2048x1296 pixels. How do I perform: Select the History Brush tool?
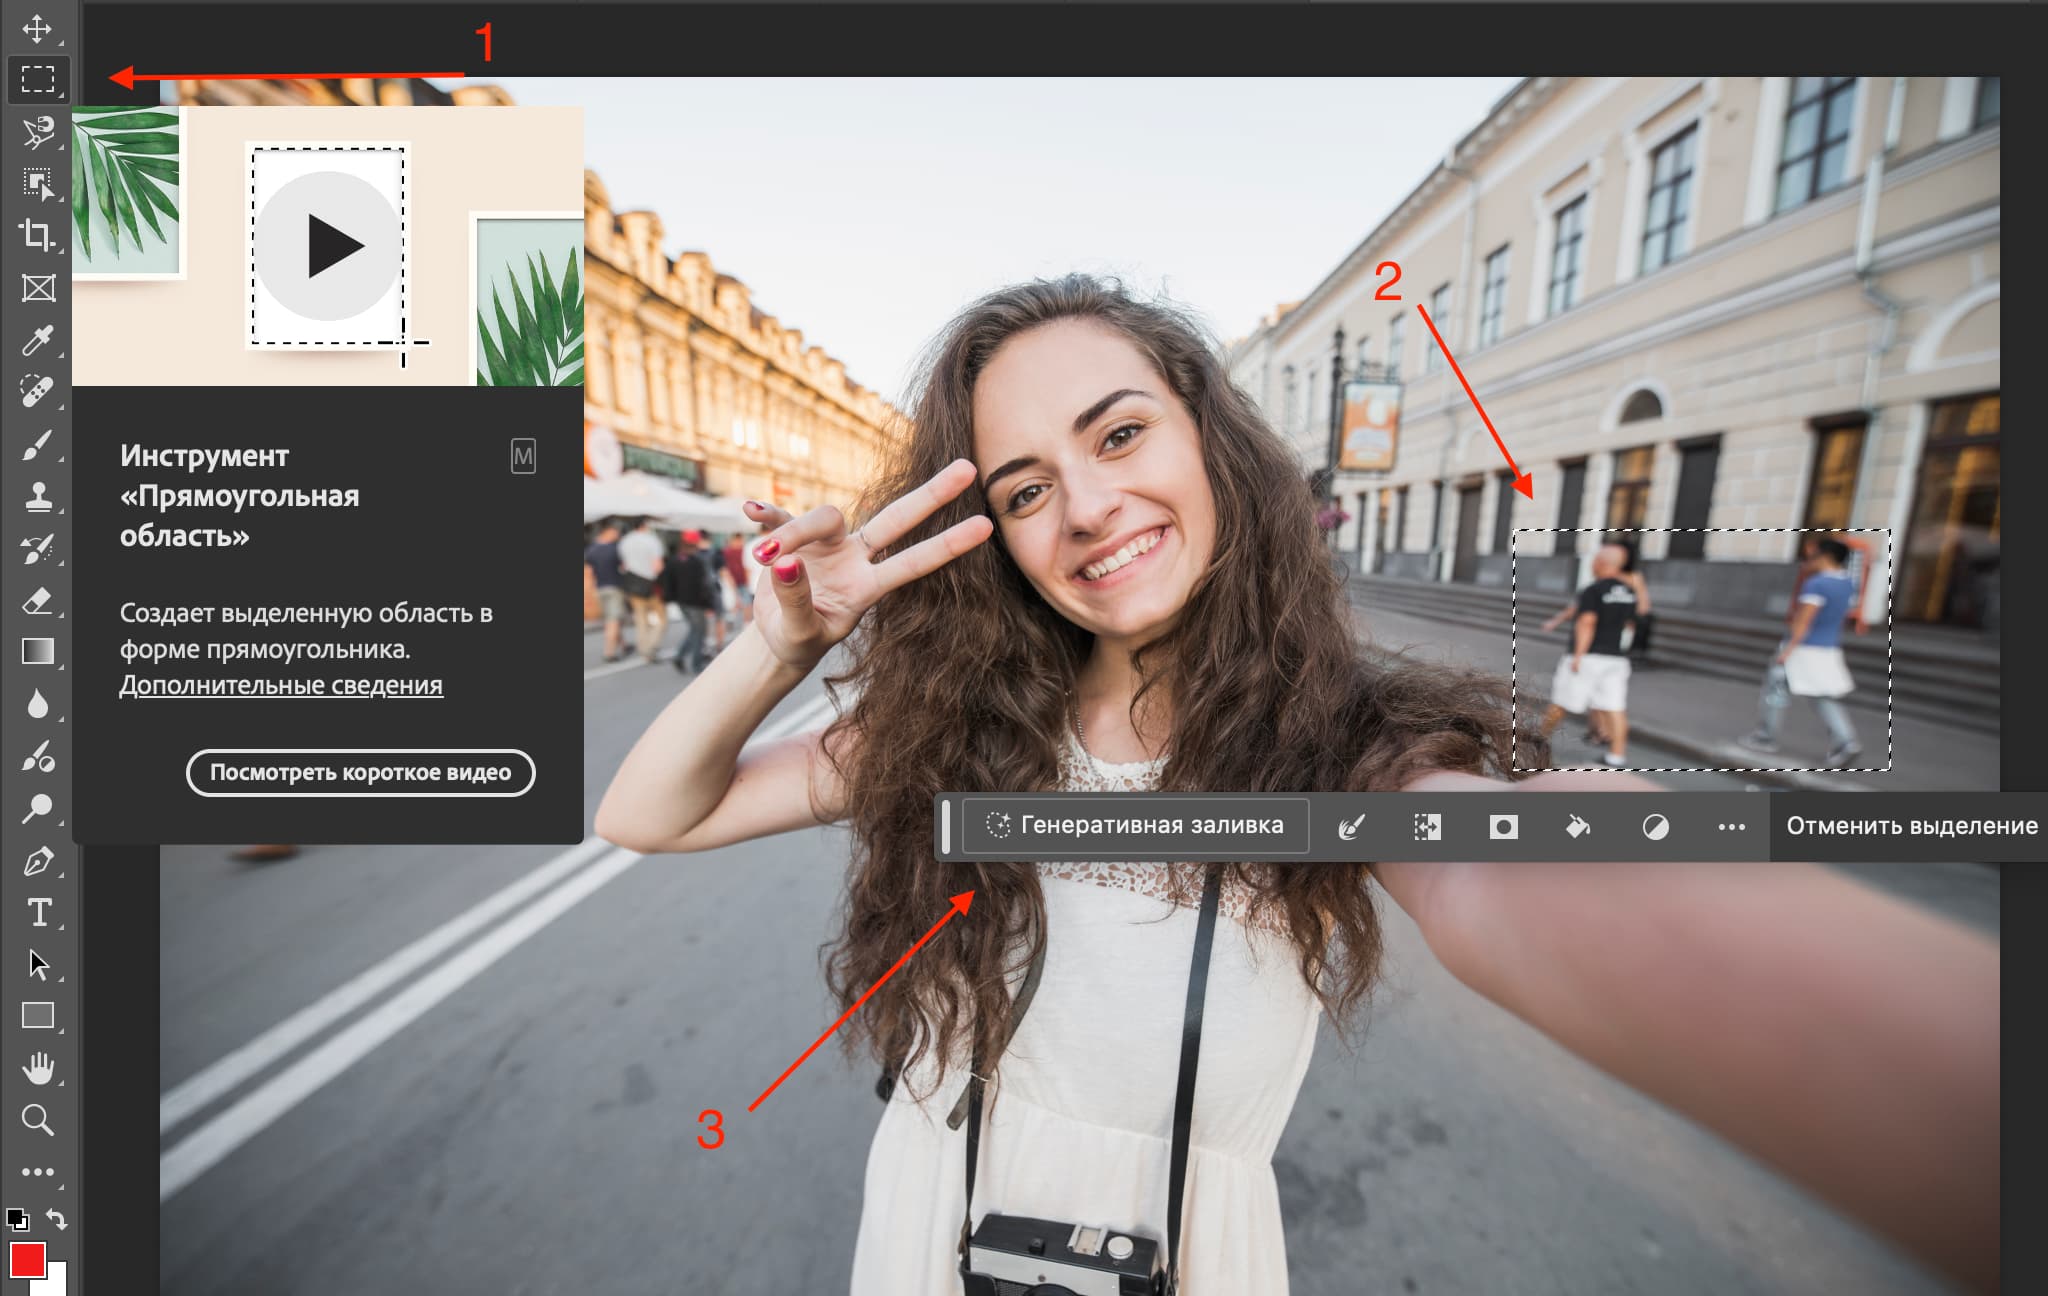click(x=38, y=548)
